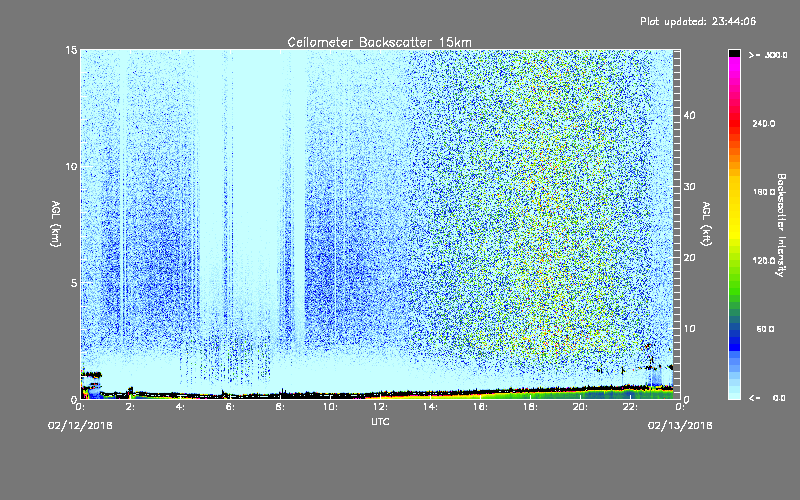
Task: Click the 'Plot updated: 23:44:06' timestamp
Action: [x=698, y=21]
